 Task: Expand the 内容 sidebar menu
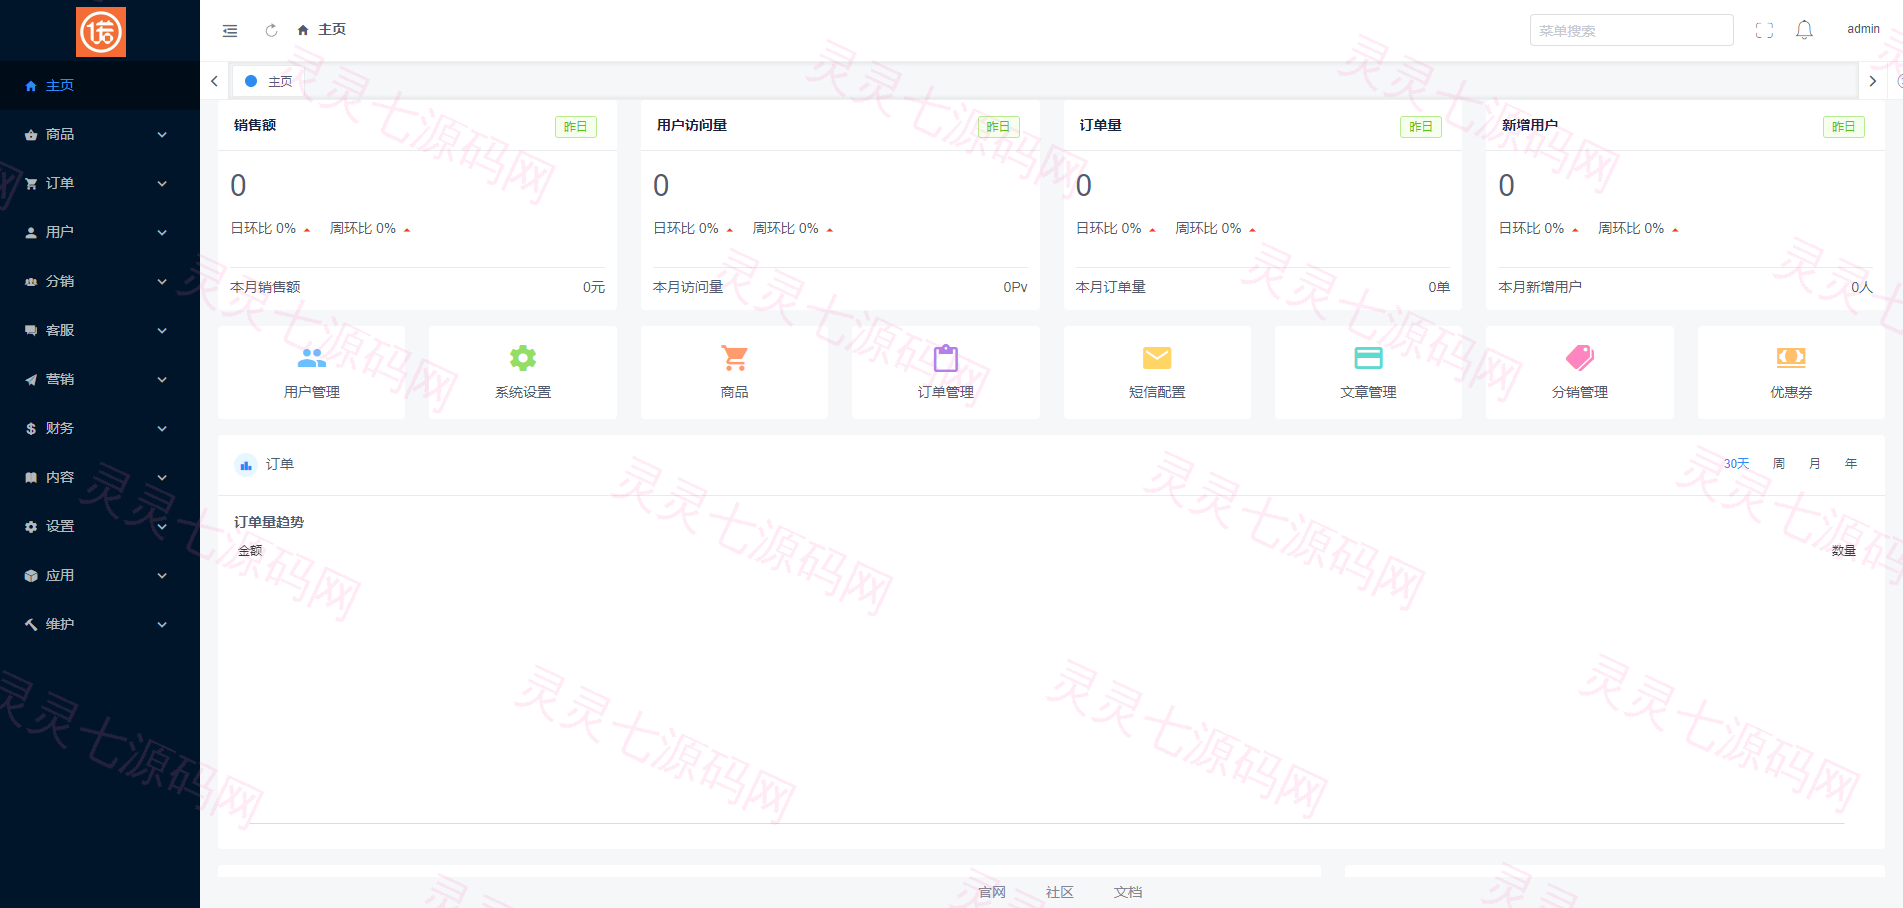(100, 477)
